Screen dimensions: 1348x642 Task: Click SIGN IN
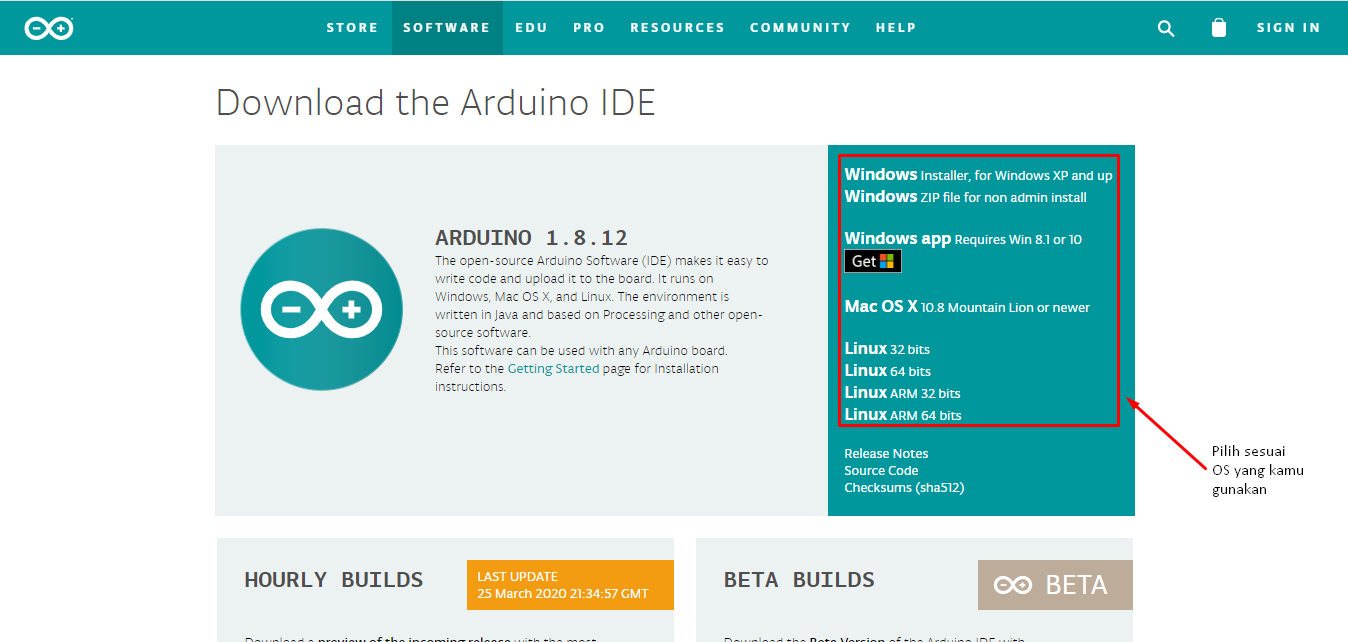(x=1289, y=27)
